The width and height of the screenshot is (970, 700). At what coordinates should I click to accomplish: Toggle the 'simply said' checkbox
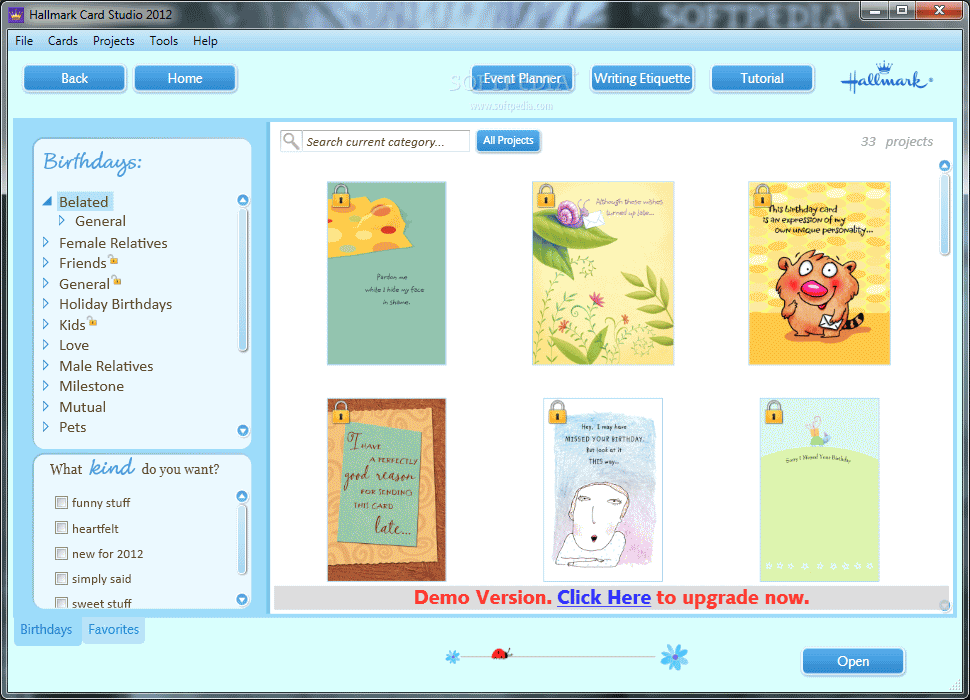click(x=61, y=578)
